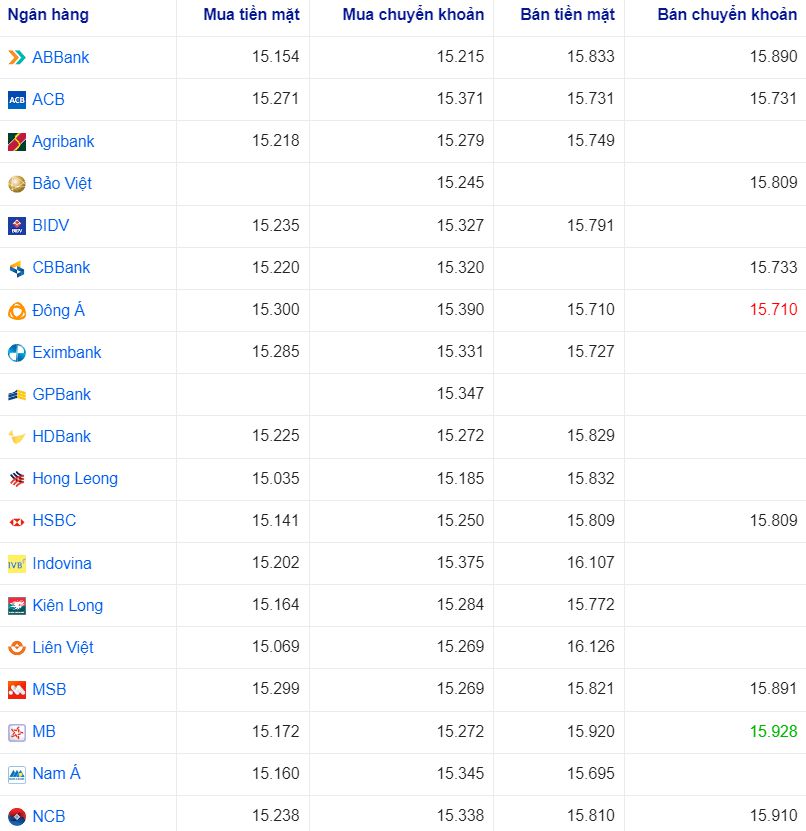The image size is (806, 831).
Task: Click the Agribank logo icon
Action: pos(16,142)
